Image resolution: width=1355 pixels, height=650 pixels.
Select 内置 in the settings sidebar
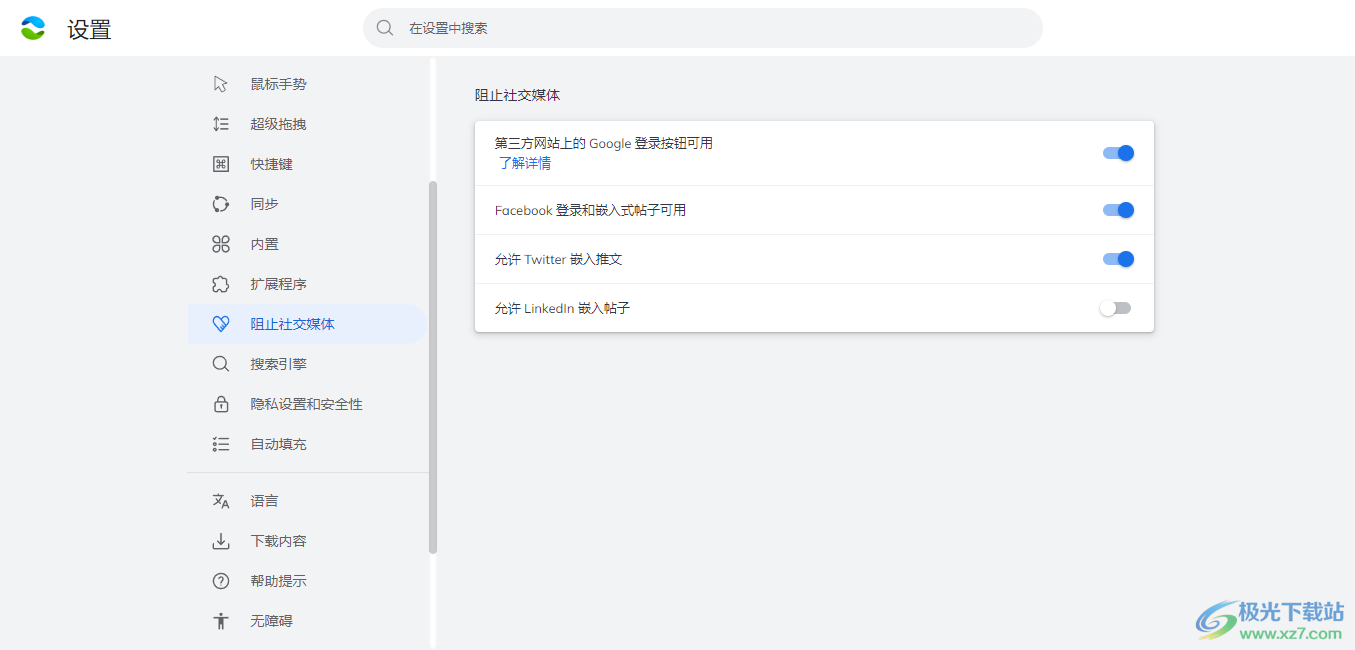pos(264,244)
